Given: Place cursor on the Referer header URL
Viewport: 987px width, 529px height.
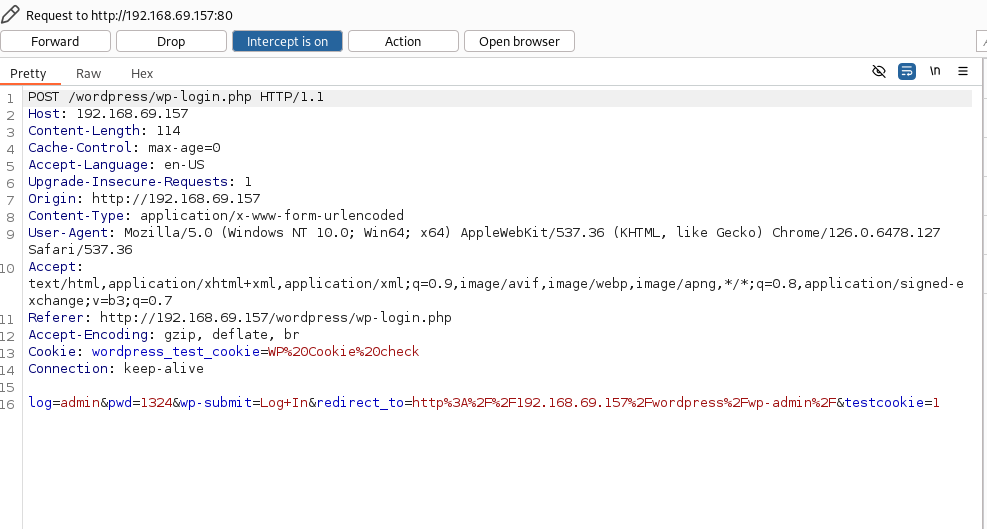Looking at the screenshot, I should [x=276, y=317].
